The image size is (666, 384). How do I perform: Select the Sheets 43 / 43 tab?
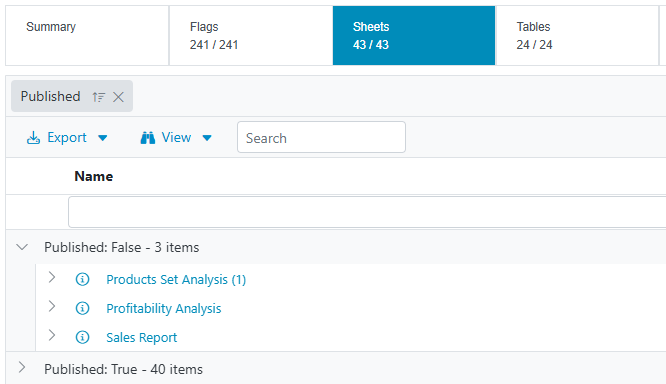pyautogui.click(x=414, y=36)
